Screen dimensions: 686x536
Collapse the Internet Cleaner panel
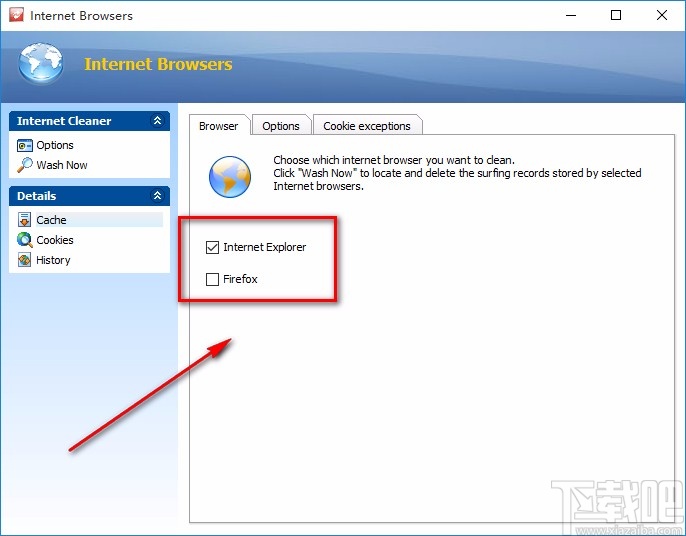tap(157, 121)
